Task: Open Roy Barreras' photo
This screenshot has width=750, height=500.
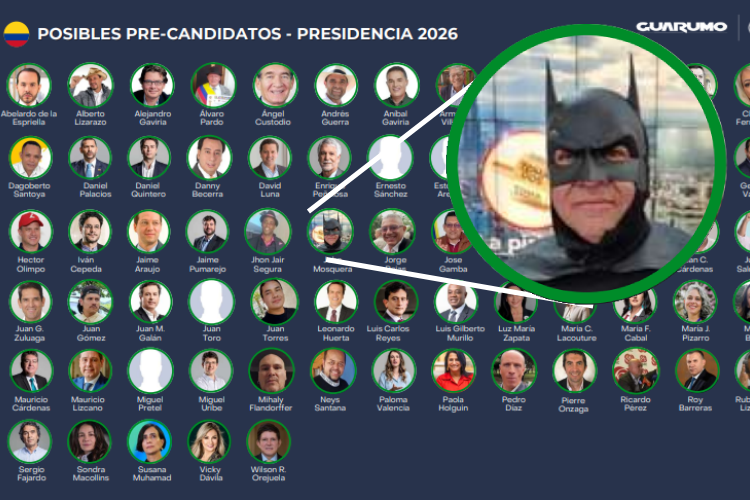Action: pos(697,371)
